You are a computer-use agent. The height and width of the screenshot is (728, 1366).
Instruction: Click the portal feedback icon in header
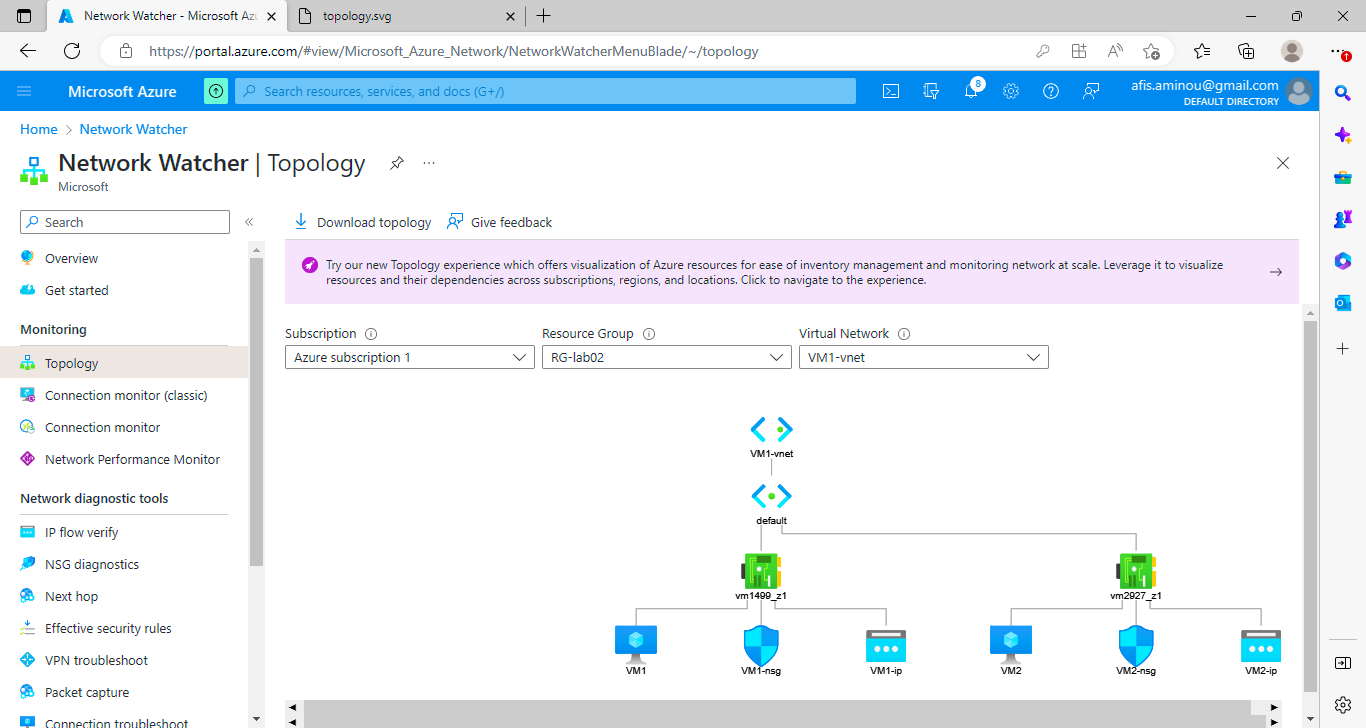tap(1091, 91)
